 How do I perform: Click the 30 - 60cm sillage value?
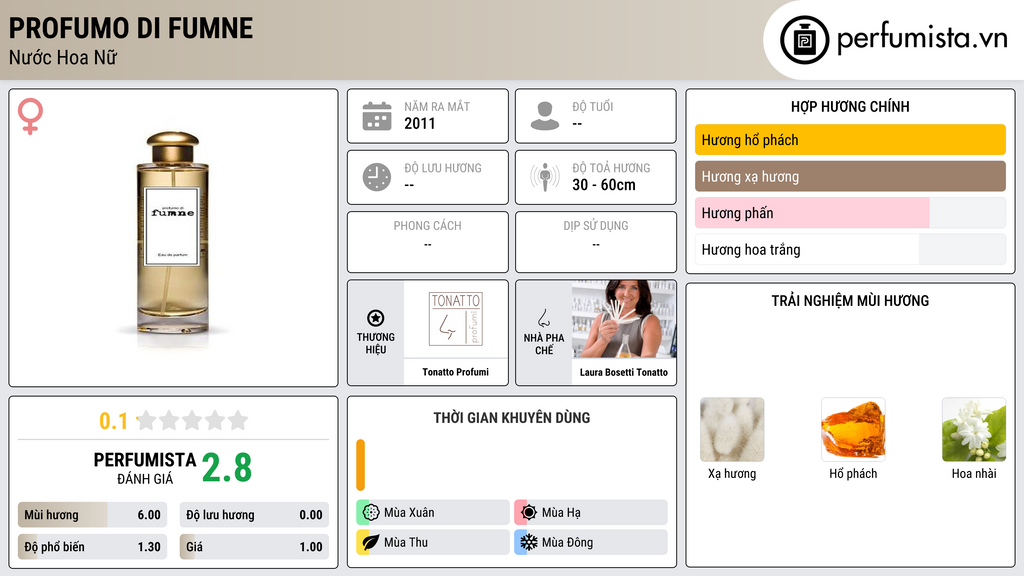[x=603, y=185]
